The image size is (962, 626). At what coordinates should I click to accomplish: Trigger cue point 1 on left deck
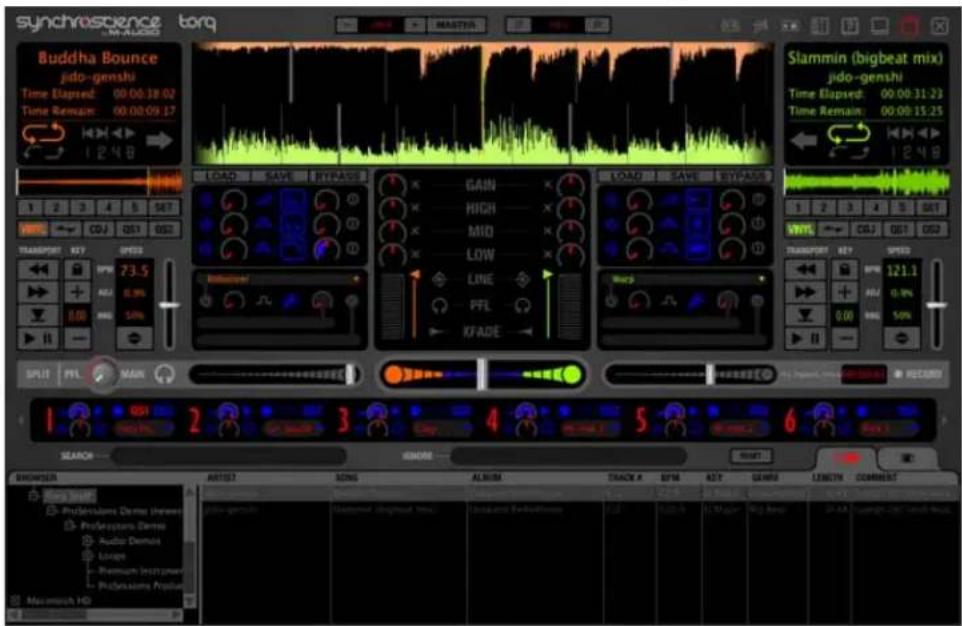pyautogui.click(x=30, y=207)
